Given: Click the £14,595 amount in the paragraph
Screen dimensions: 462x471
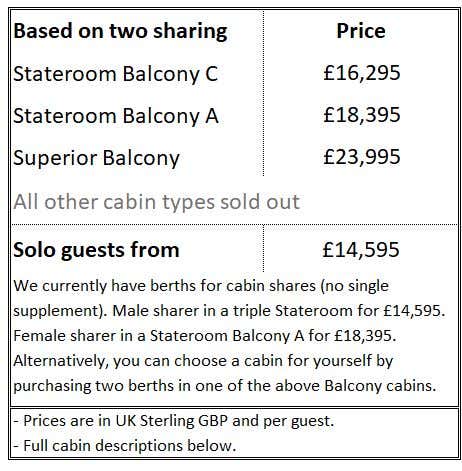Looking at the screenshot, I should tap(414, 311).
